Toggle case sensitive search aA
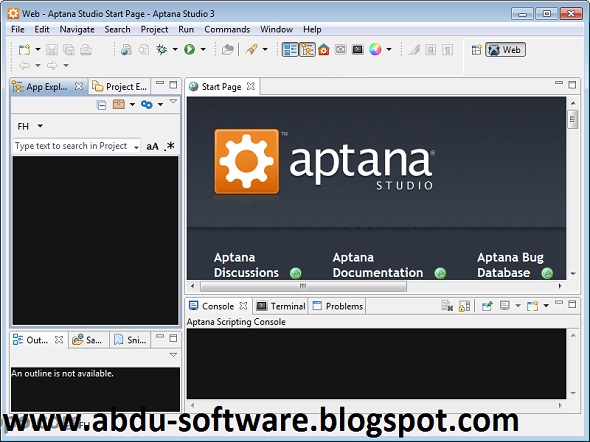Image resolution: width=590 pixels, height=442 pixels. (x=152, y=146)
